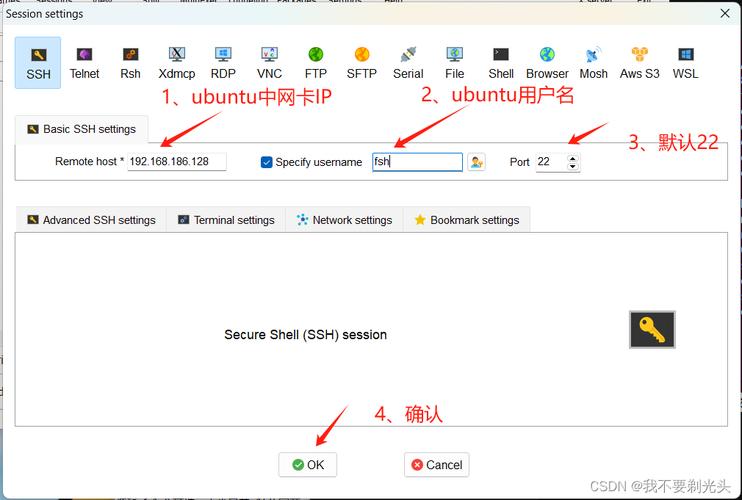Select the SSH session type icon
The image size is (742, 500).
pyautogui.click(x=38, y=63)
